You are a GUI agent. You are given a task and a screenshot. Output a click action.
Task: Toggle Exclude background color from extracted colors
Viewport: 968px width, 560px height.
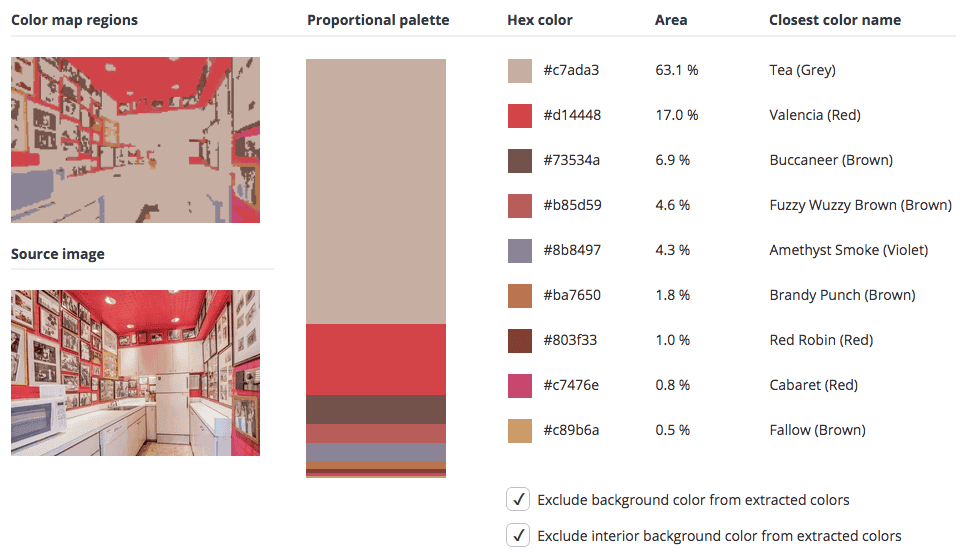click(518, 499)
